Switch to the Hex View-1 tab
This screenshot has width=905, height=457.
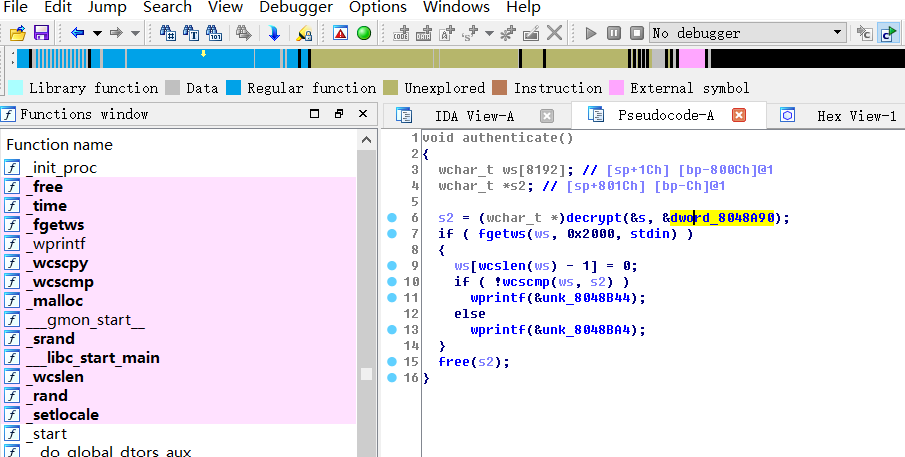point(856,116)
